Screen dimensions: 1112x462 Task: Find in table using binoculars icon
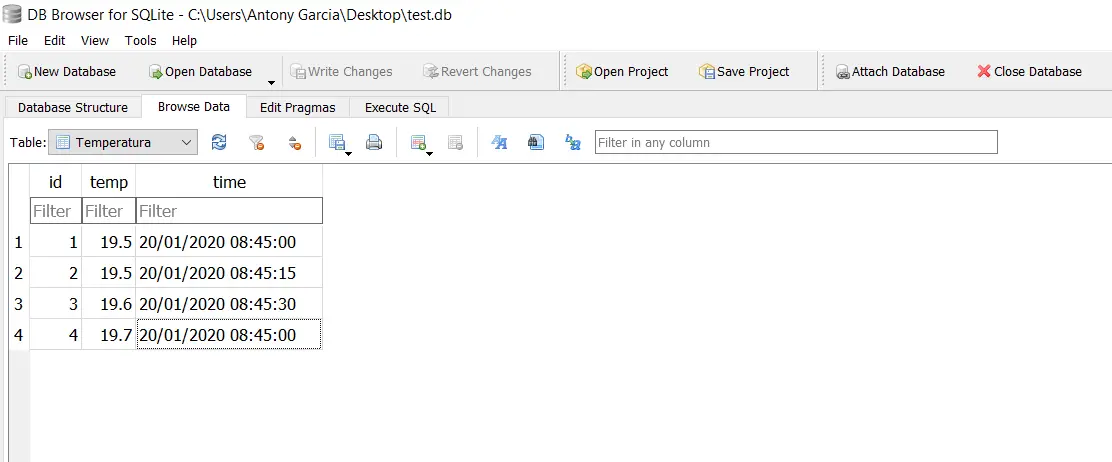(x=536, y=143)
